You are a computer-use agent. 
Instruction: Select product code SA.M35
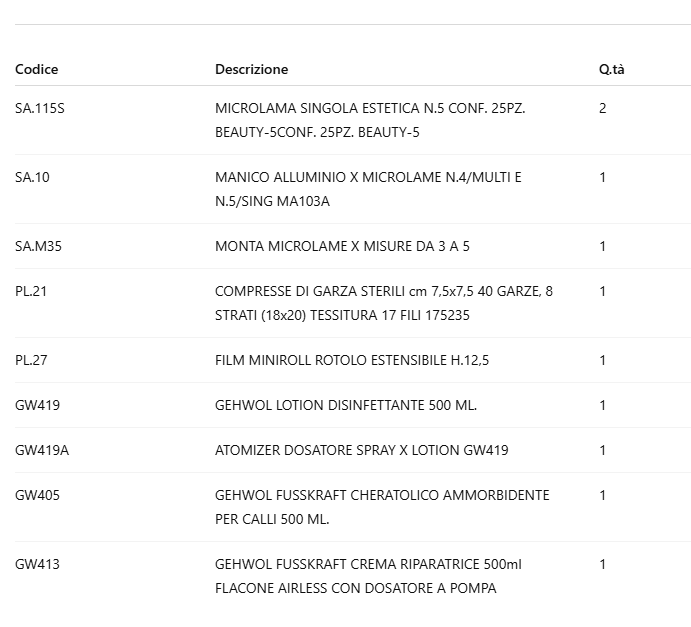pyautogui.click(x=37, y=246)
